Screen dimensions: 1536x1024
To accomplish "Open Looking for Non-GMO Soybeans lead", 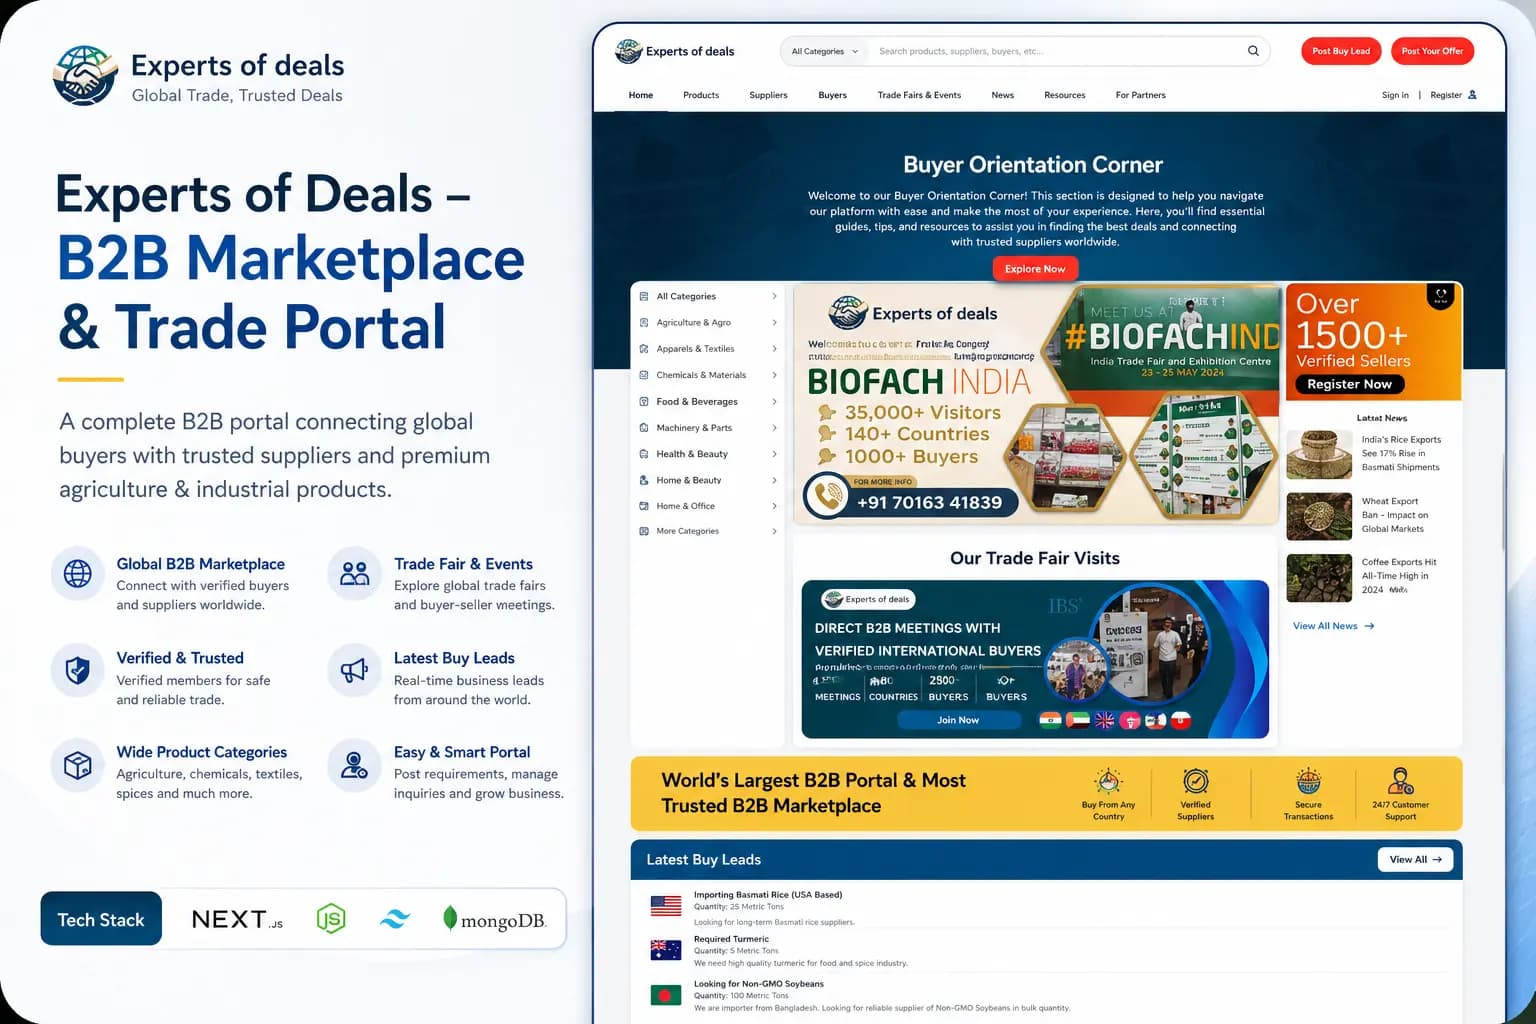I will point(759,984).
